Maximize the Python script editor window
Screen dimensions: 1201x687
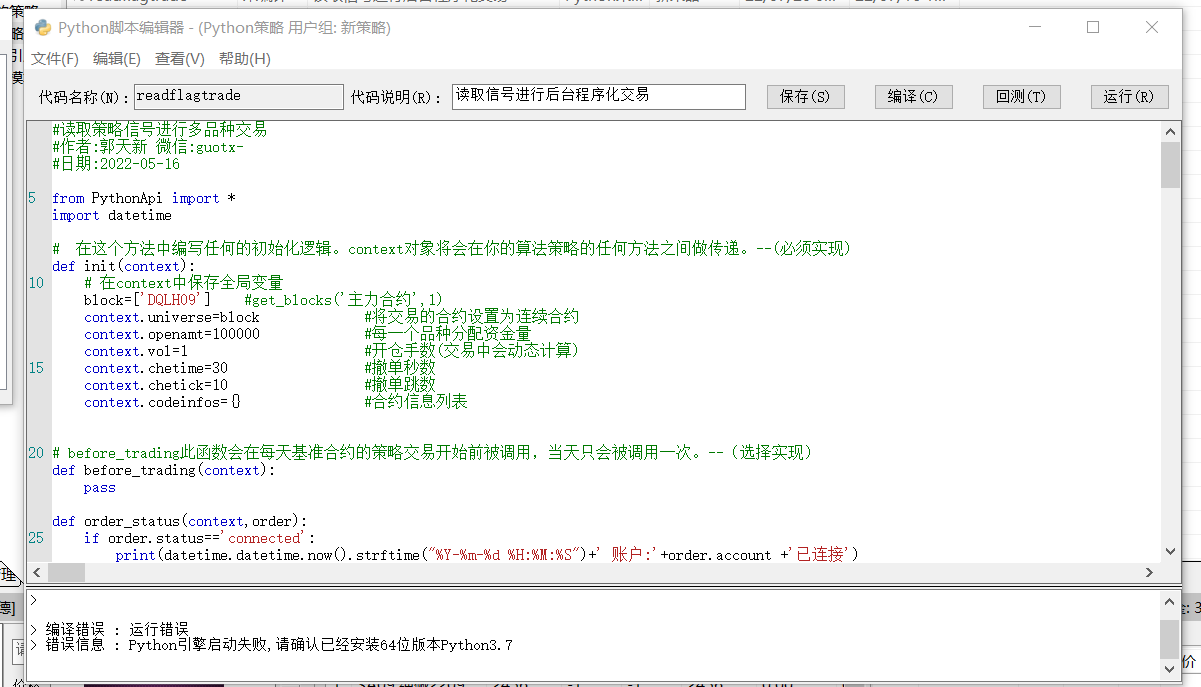[x=1093, y=27]
